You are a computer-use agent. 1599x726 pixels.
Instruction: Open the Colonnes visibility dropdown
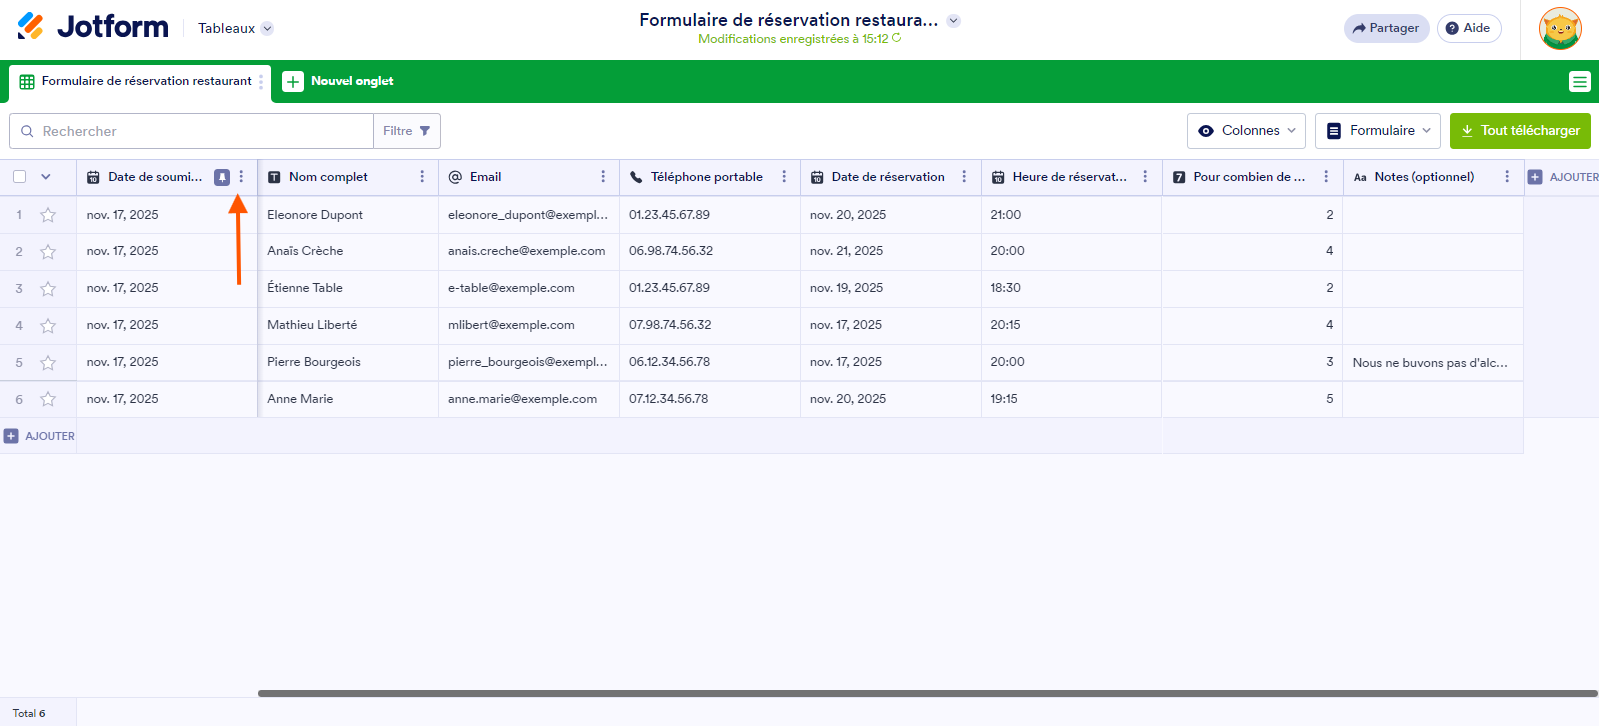[x=1246, y=131]
